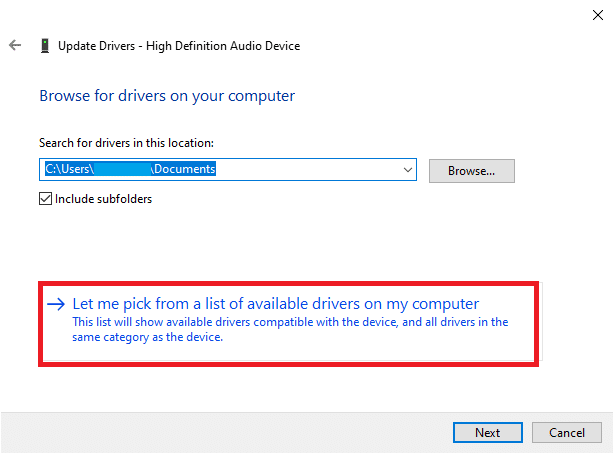Expand the driver location dropdown arrow
Viewport: 614px width, 454px height.
click(x=407, y=170)
